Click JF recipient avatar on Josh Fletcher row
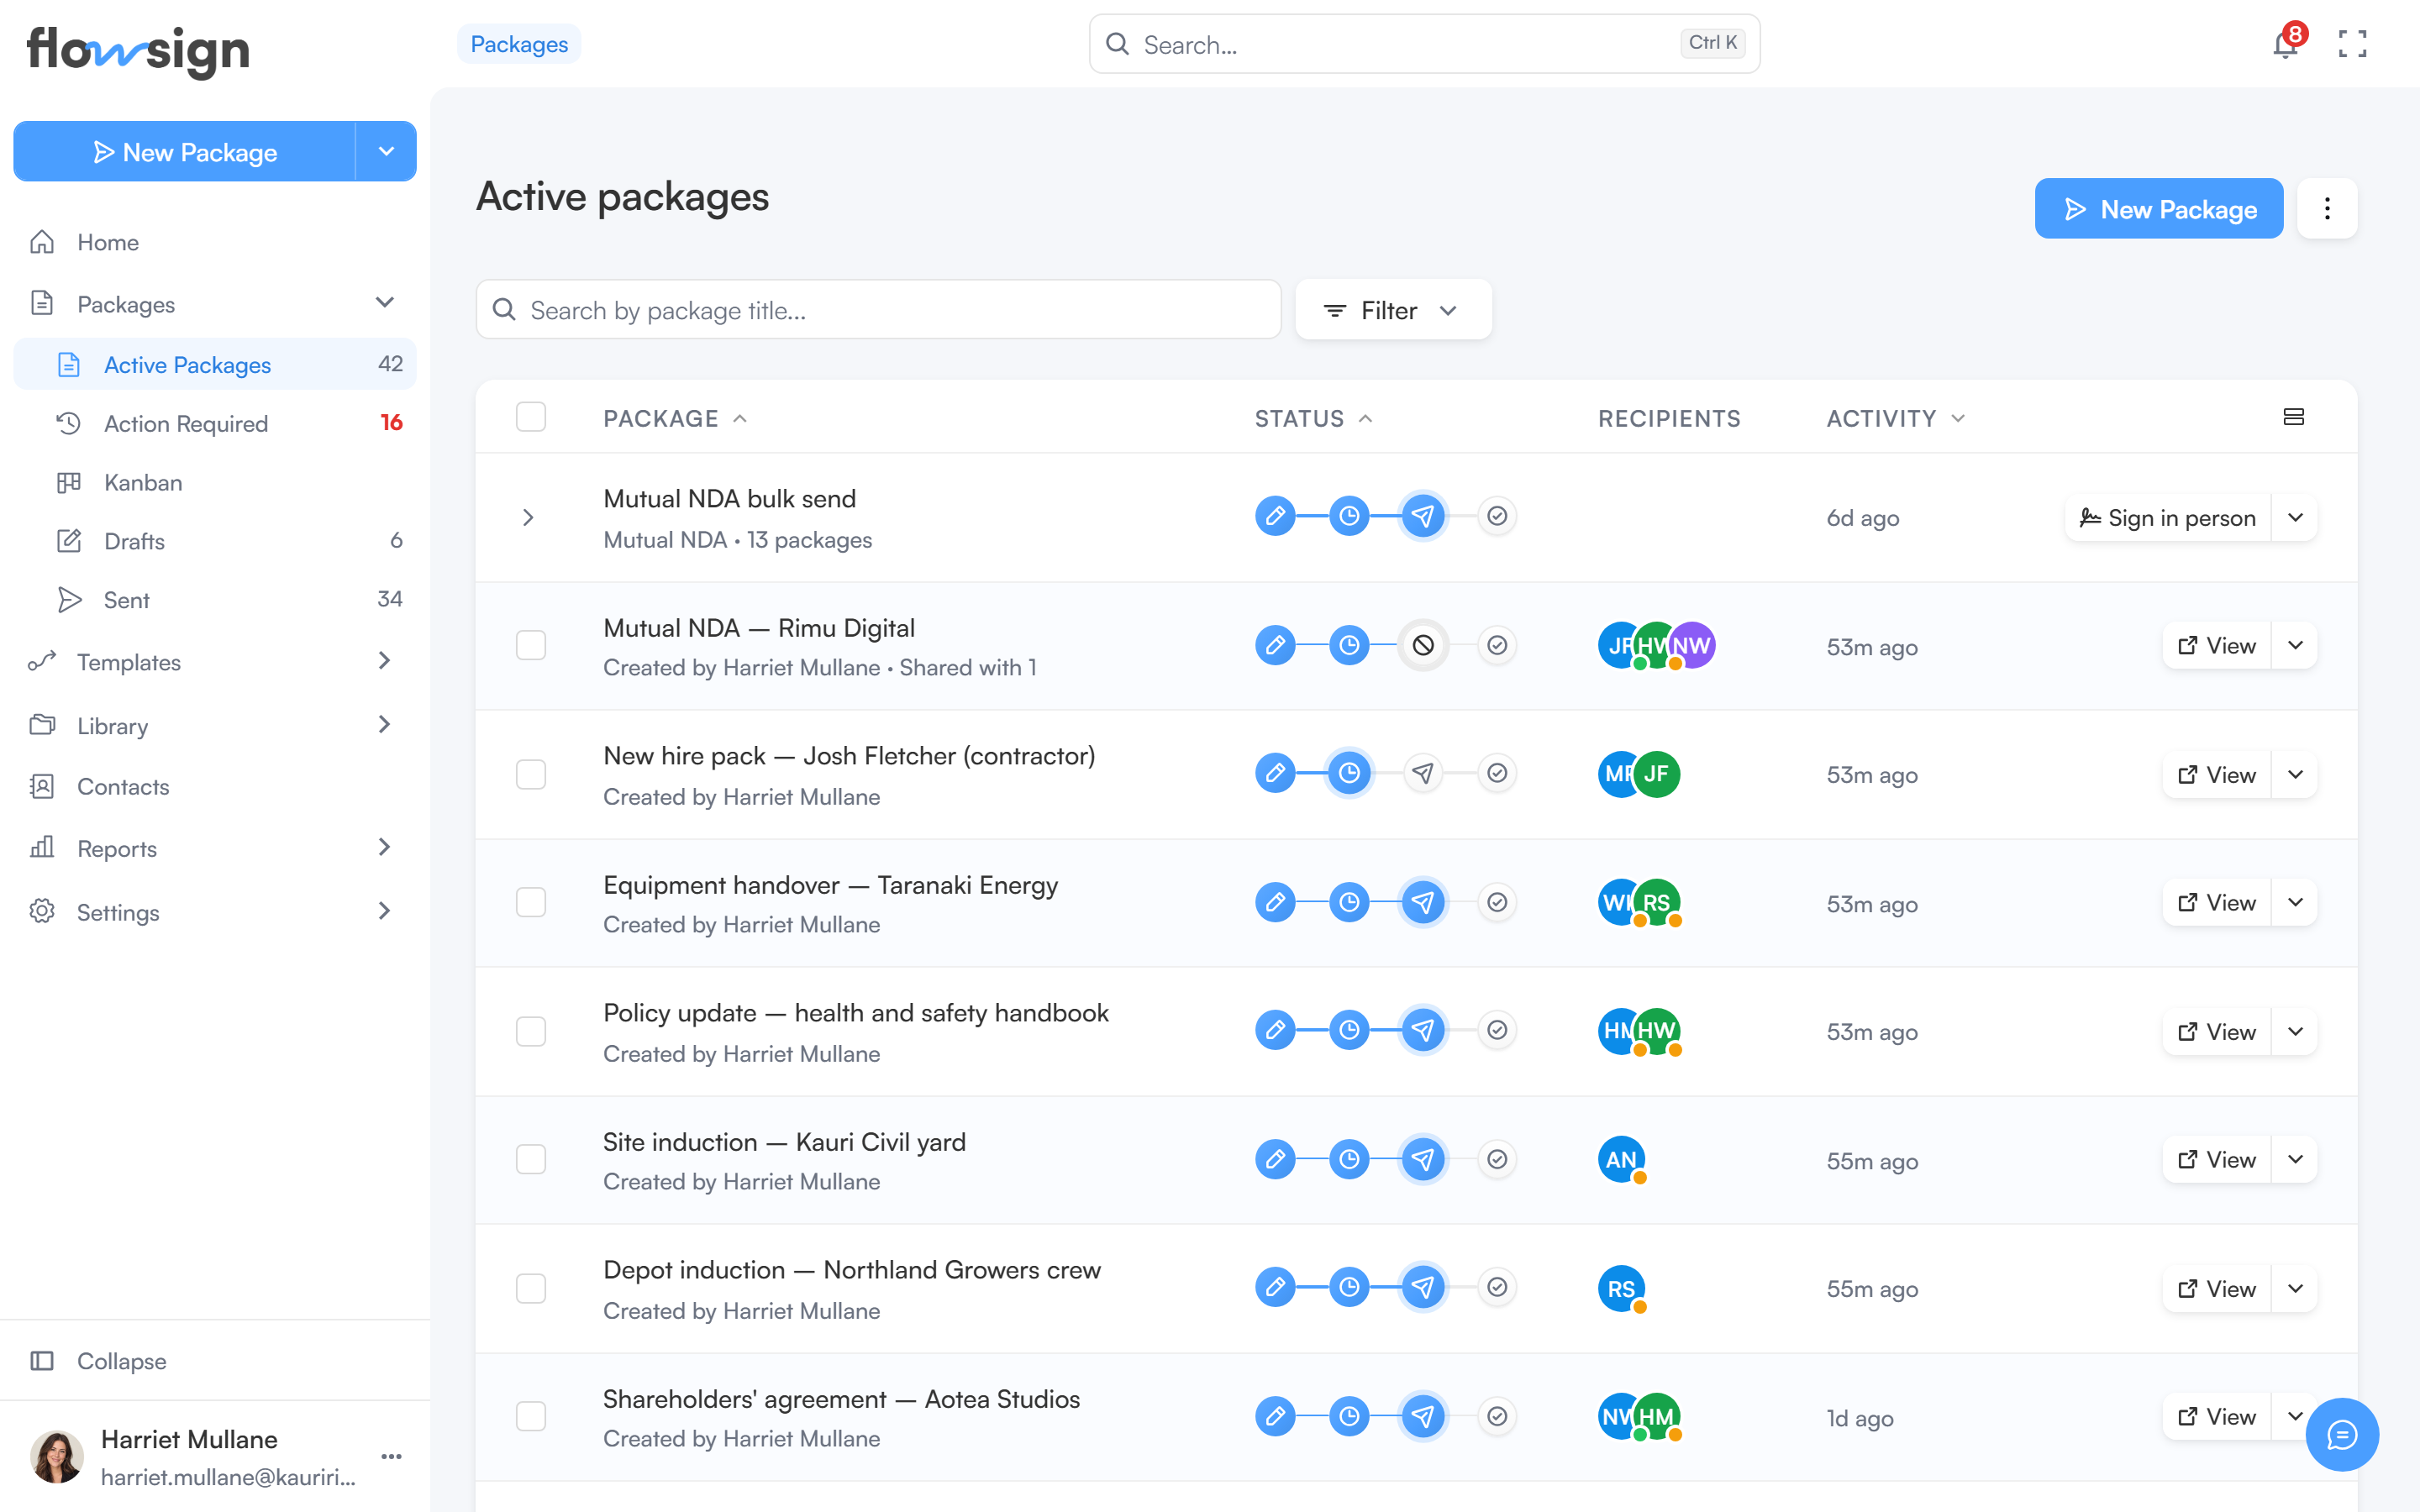The height and width of the screenshot is (1512, 2420). tap(1657, 773)
